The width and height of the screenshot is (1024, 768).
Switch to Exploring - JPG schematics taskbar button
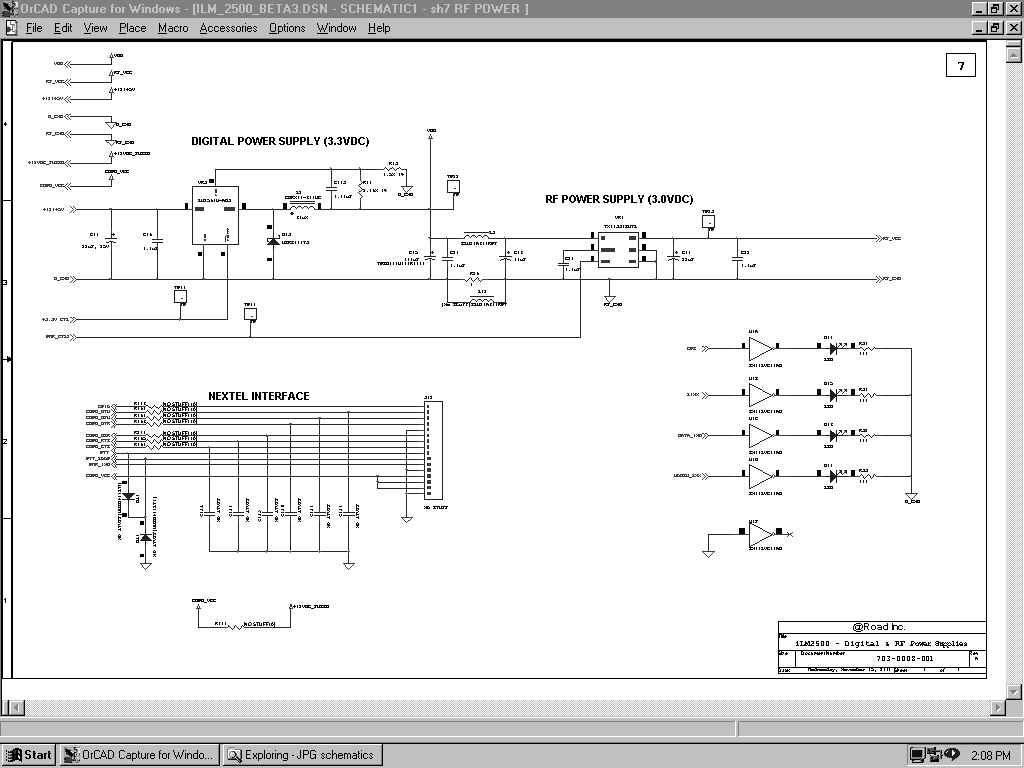coord(300,755)
